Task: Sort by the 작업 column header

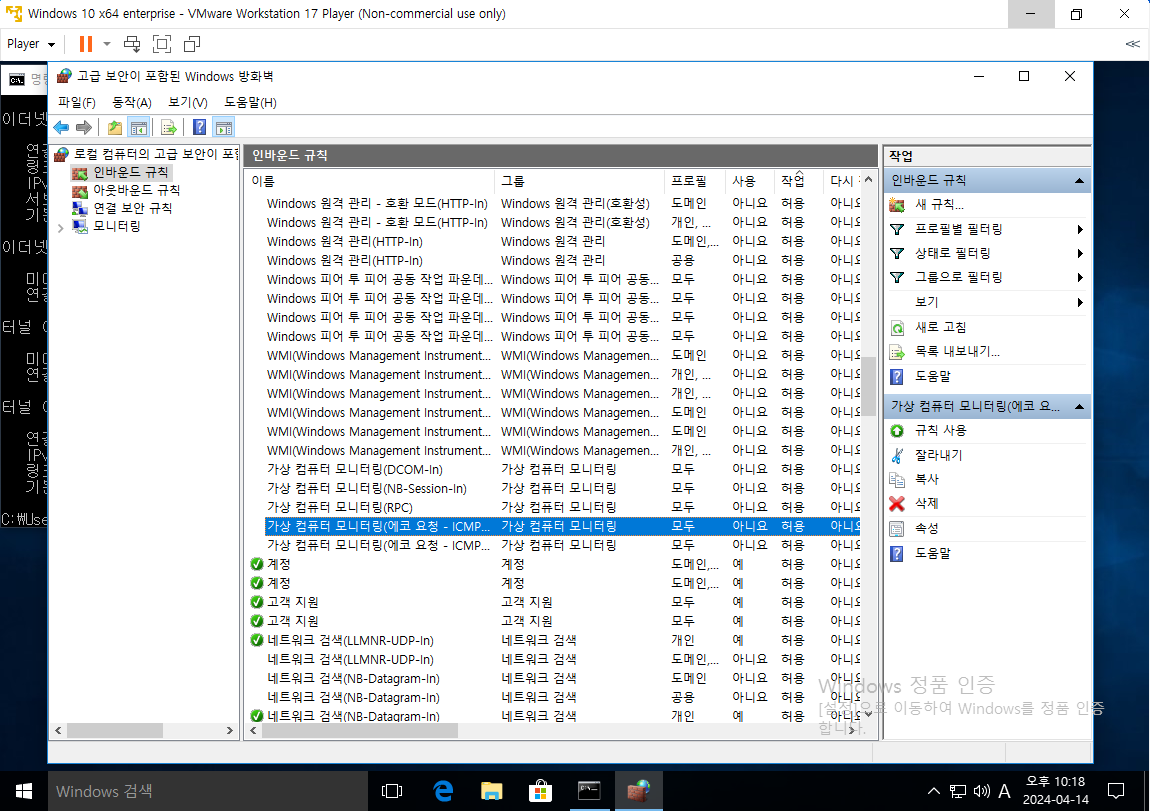Action: point(799,180)
